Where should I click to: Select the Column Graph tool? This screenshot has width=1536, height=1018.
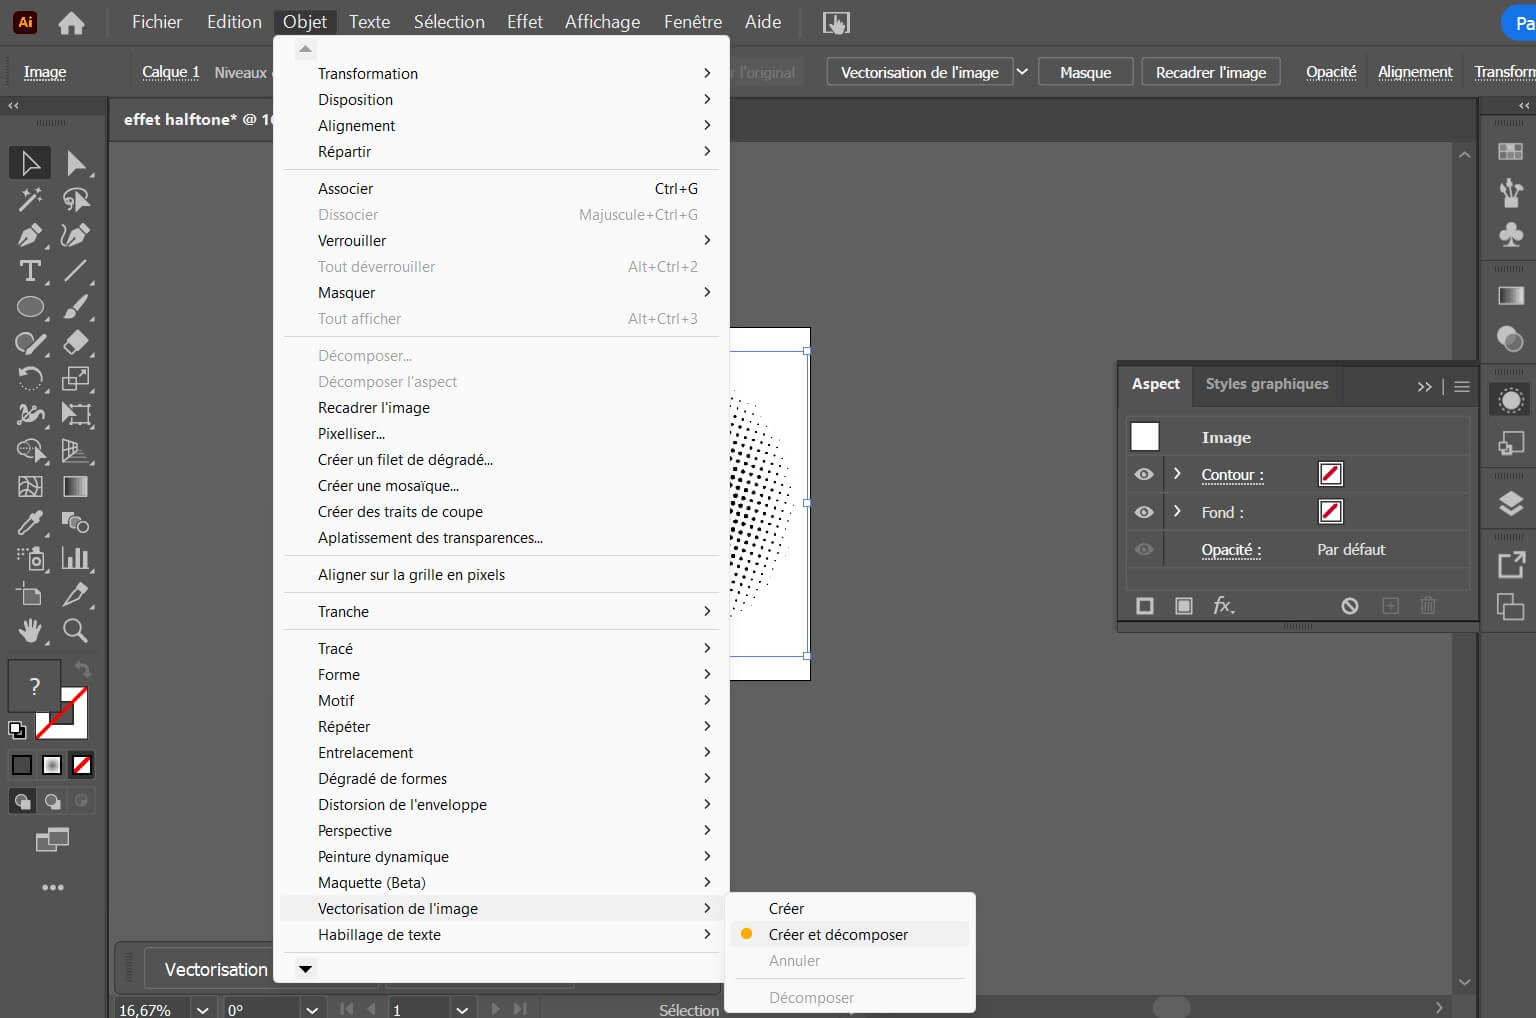76,558
